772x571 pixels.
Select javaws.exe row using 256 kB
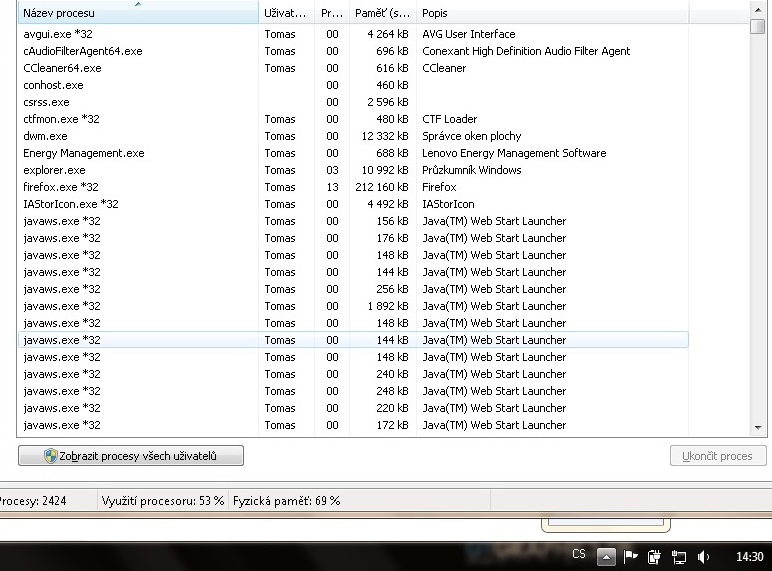coord(353,289)
